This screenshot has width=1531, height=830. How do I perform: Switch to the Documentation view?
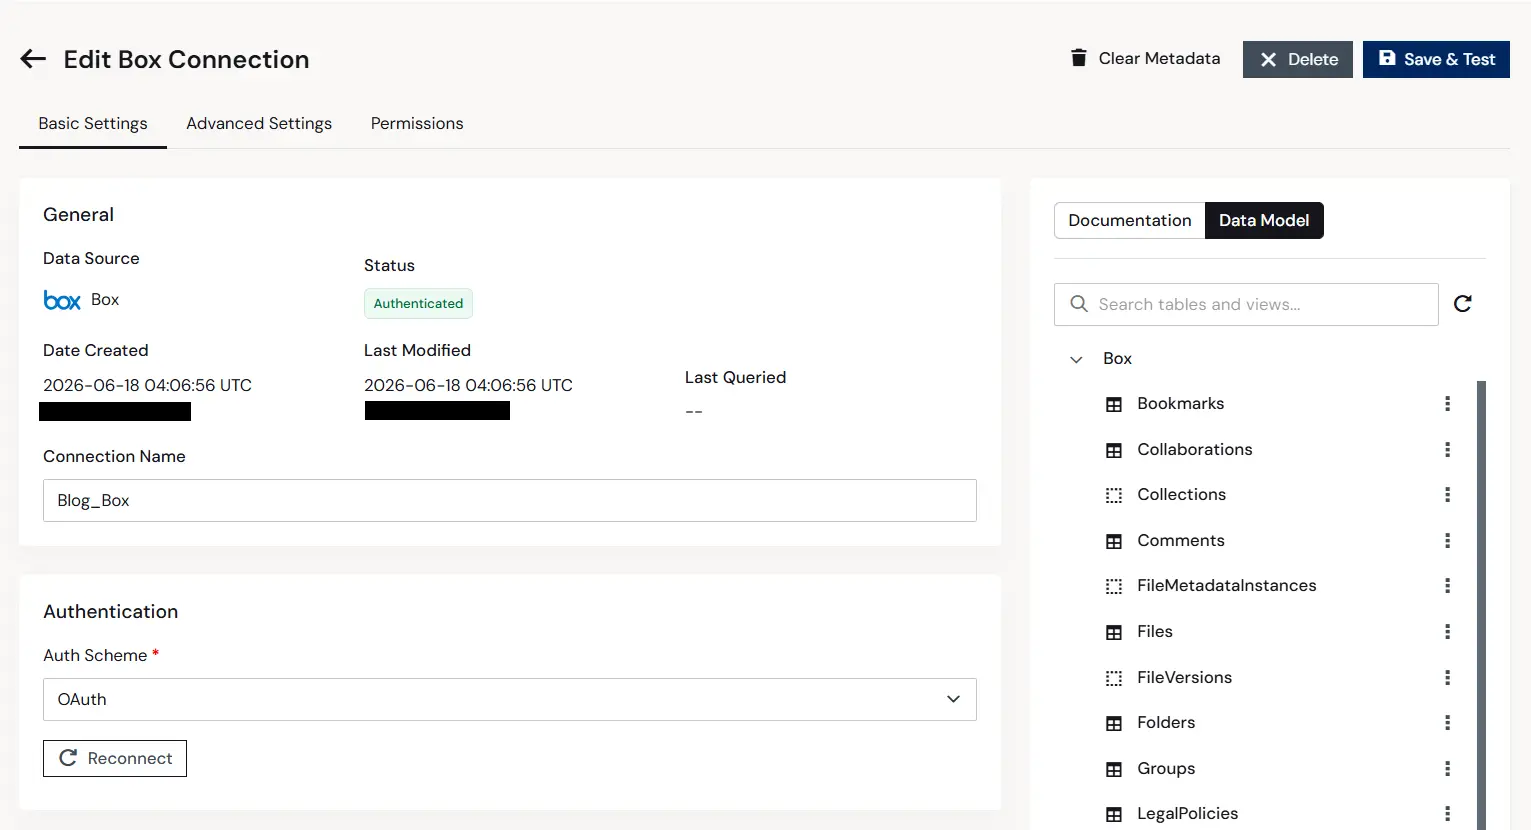coord(1130,221)
